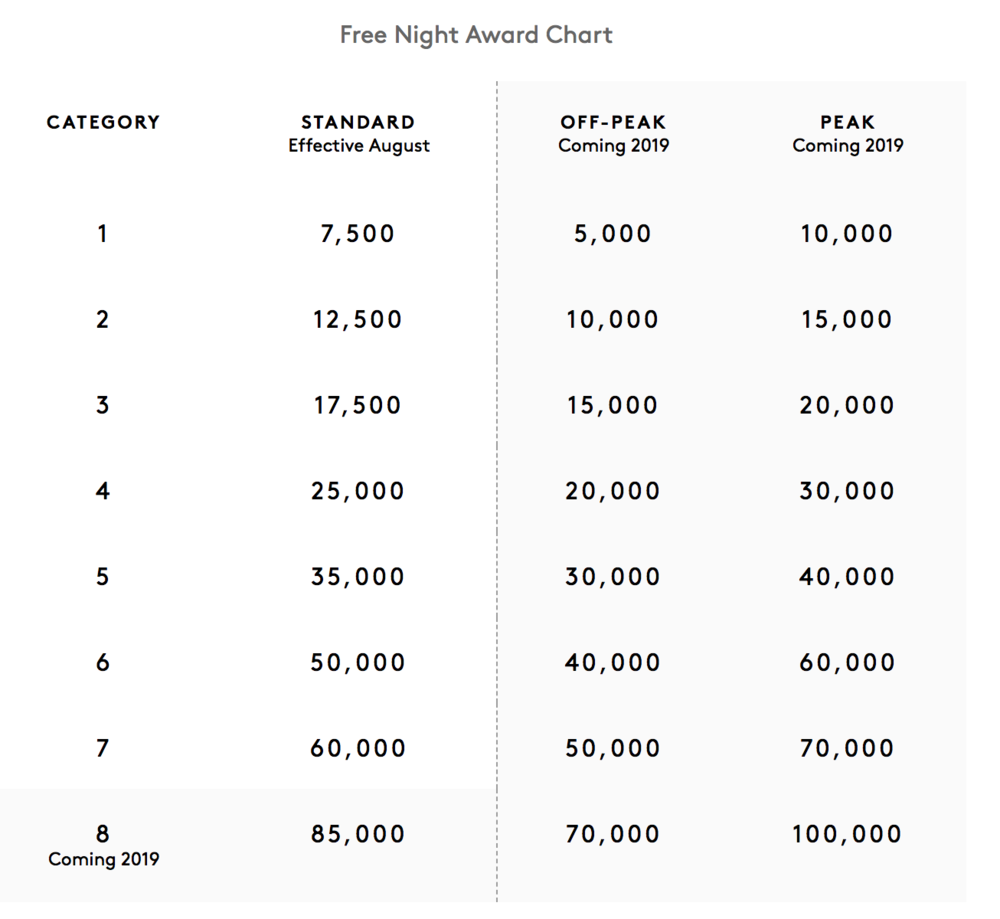Click Category 6 peak value 60,000
The width and height of the screenshot is (1000, 919).
[x=847, y=663]
